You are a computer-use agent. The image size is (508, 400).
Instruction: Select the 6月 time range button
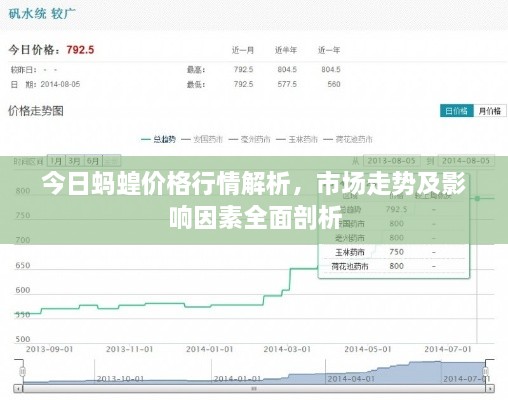pos(93,161)
